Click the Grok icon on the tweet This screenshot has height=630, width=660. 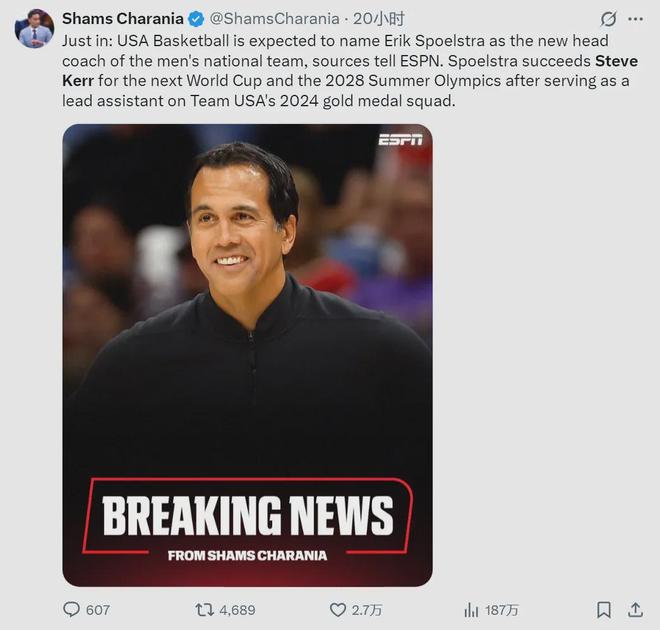pos(608,19)
